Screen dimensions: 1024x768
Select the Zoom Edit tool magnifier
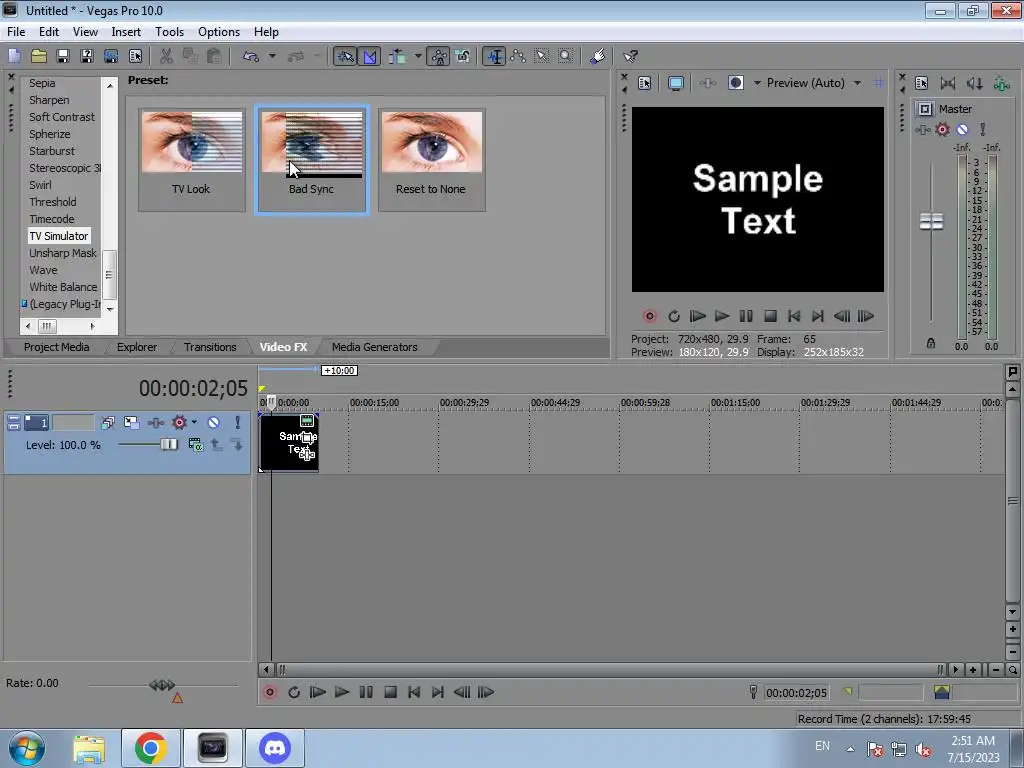click(566, 57)
